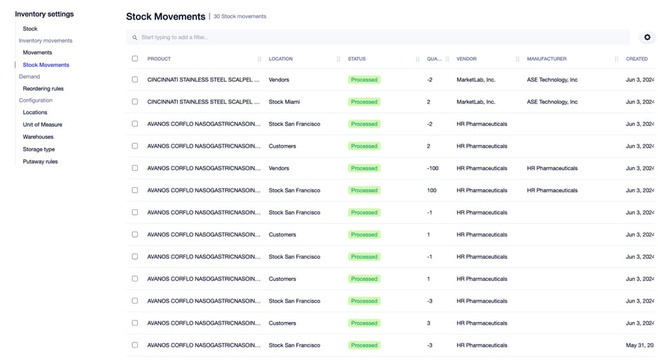The width and height of the screenshot is (658, 362).
Task: Check the first Cincinnati Stainless Steel Scalpel row
Action: click(135, 79)
